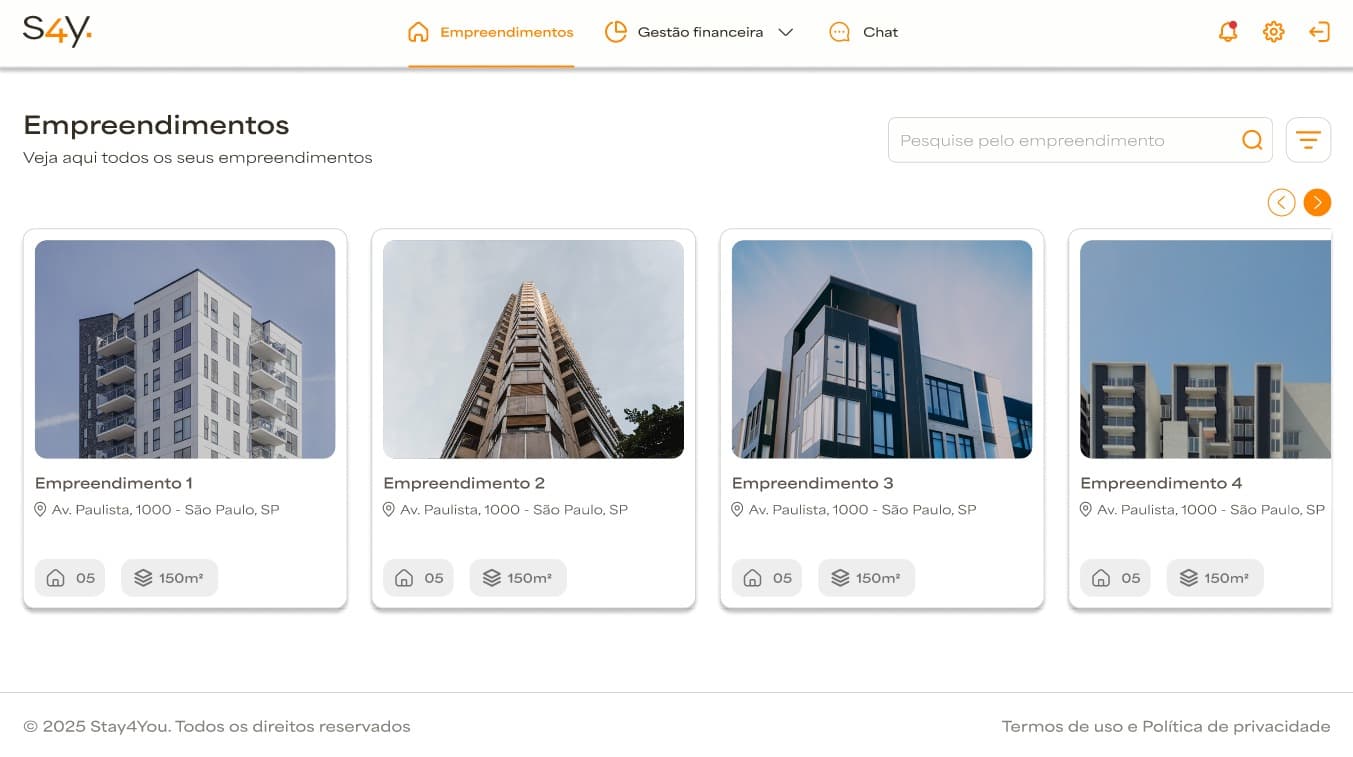Click the Empreendimento 1 building photo
This screenshot has height=757, width=1353.
click(185, 349)
